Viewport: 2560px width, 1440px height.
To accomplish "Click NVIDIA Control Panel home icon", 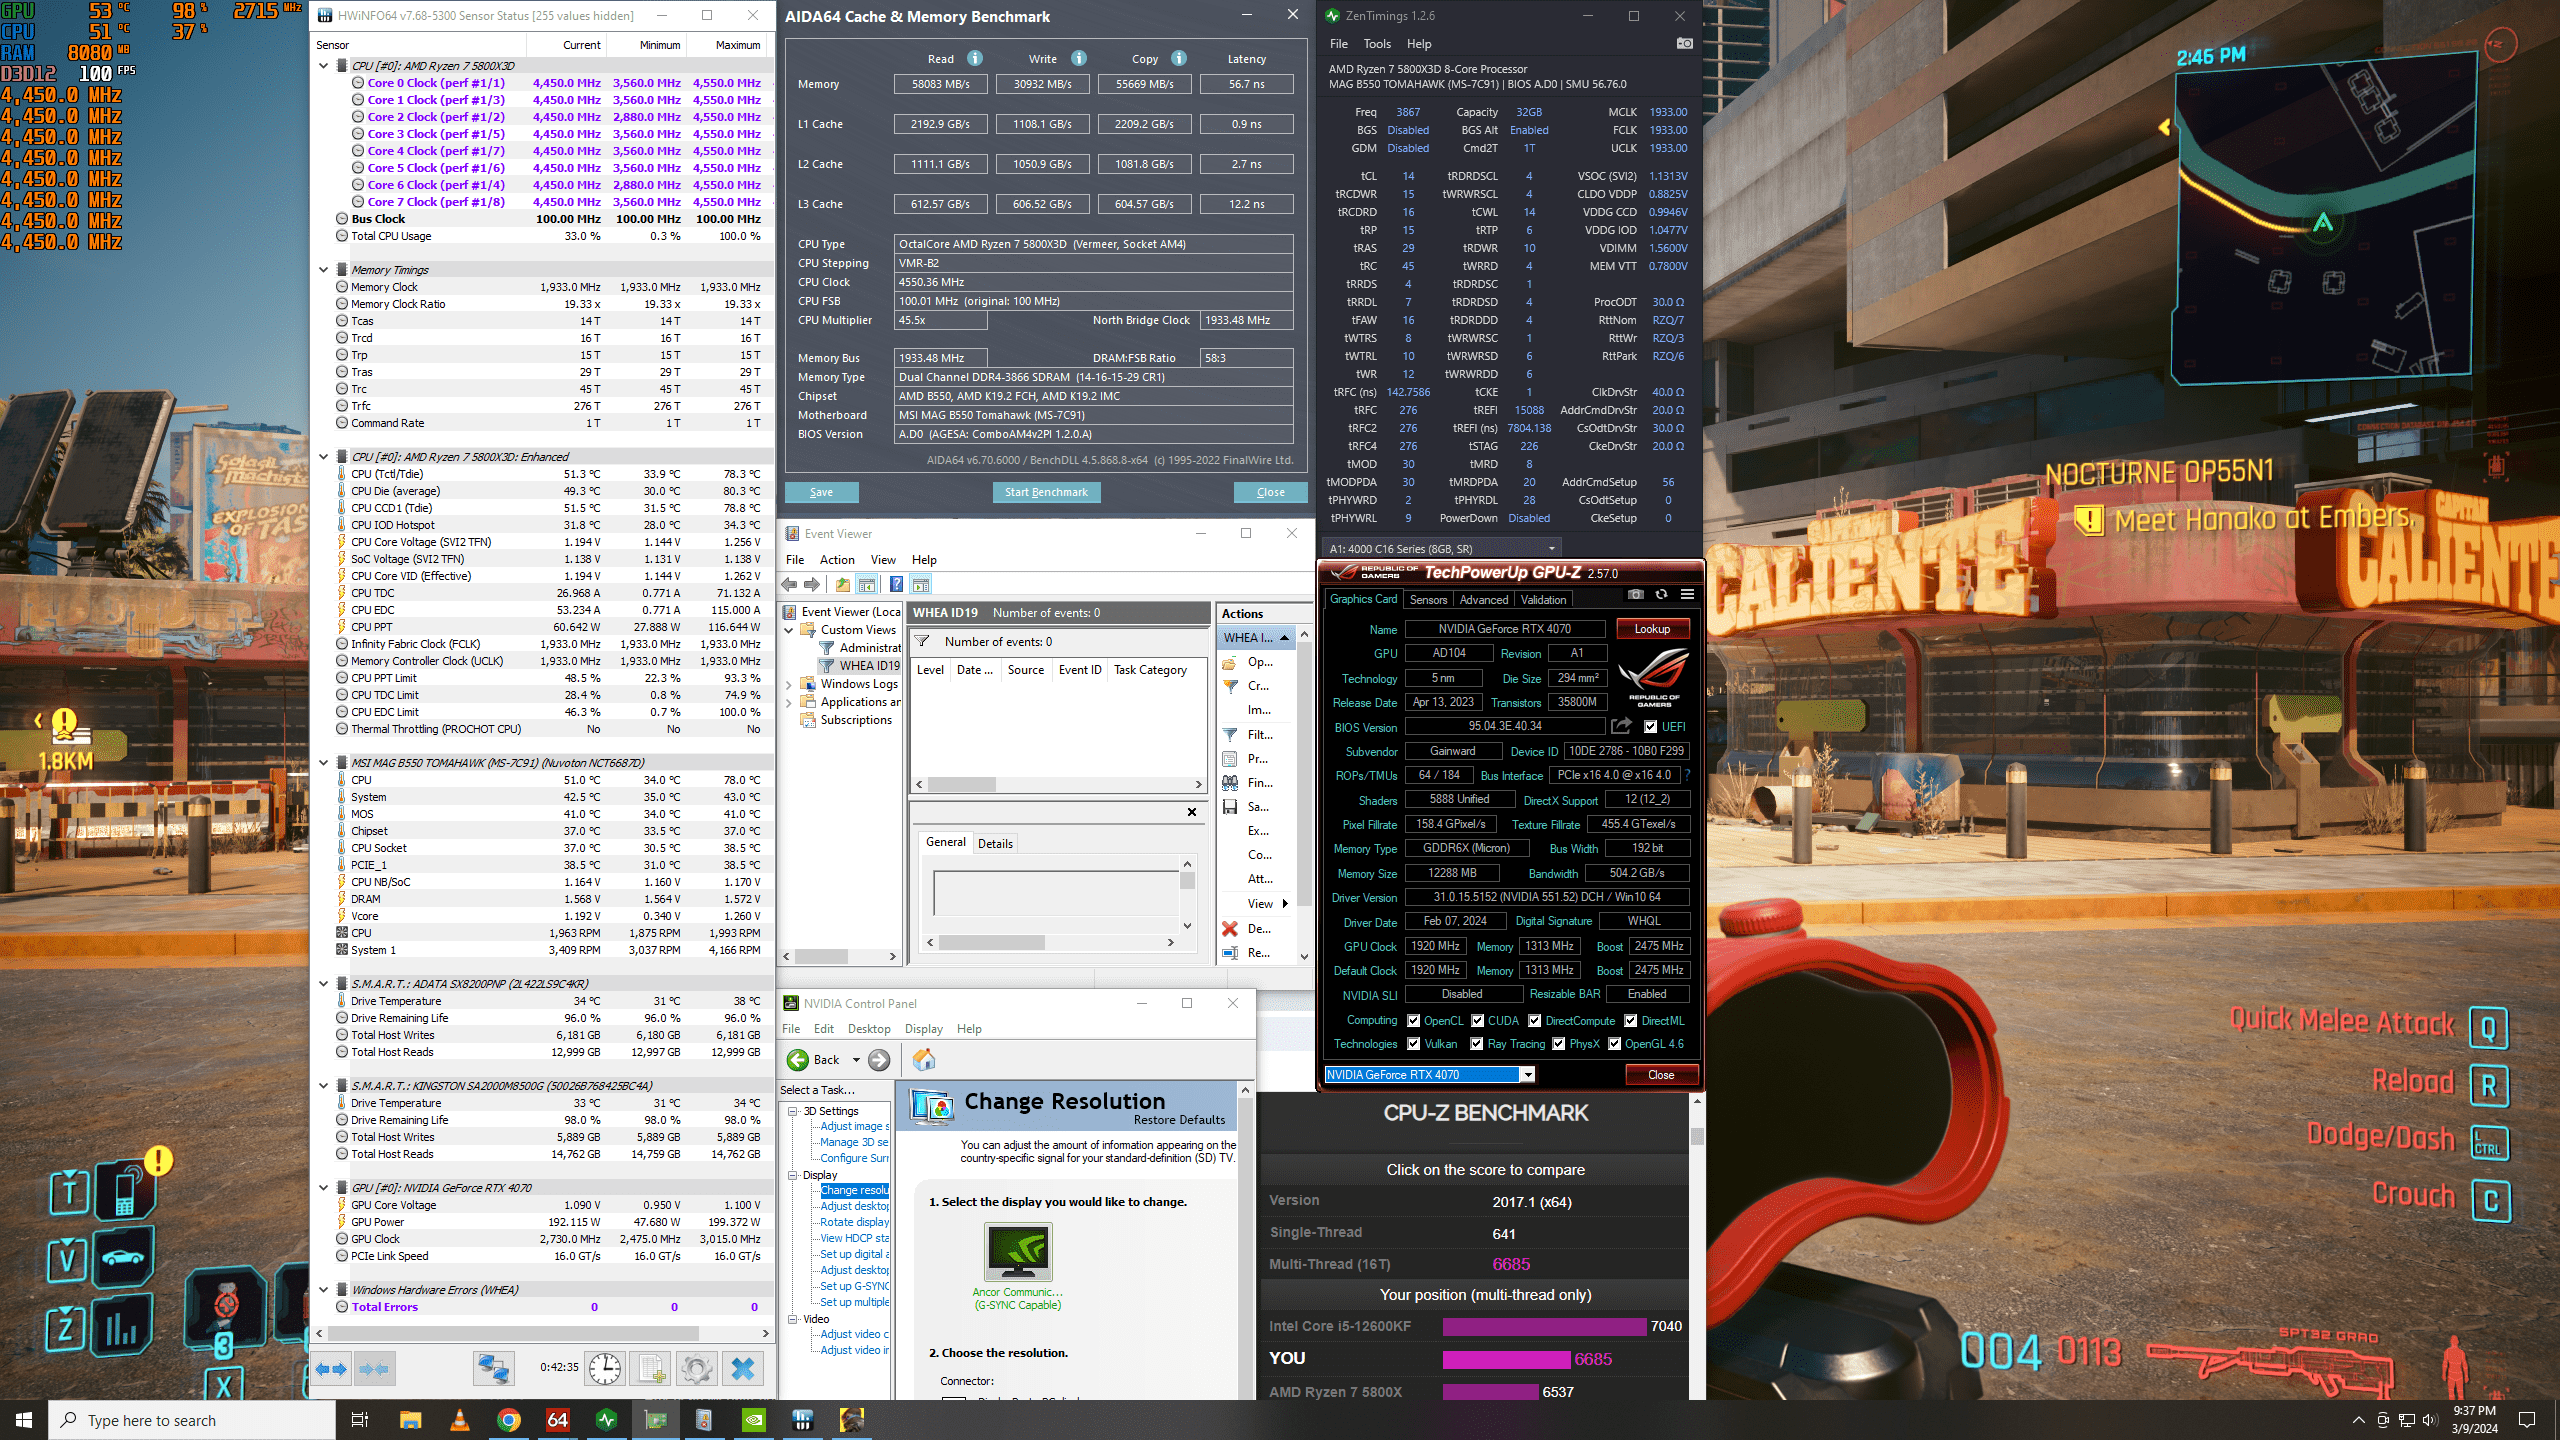I will [x=924, y=1060].
